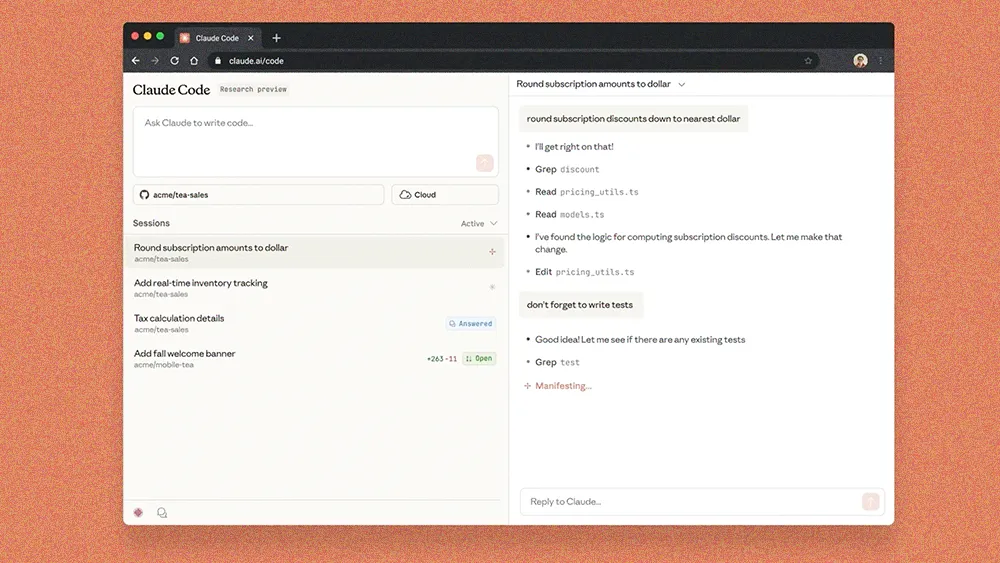The height and width of the screenshot is (563, 1000).
Task: Open 'Round subscription amounts to dollar' session
Action: coord(315,252)
